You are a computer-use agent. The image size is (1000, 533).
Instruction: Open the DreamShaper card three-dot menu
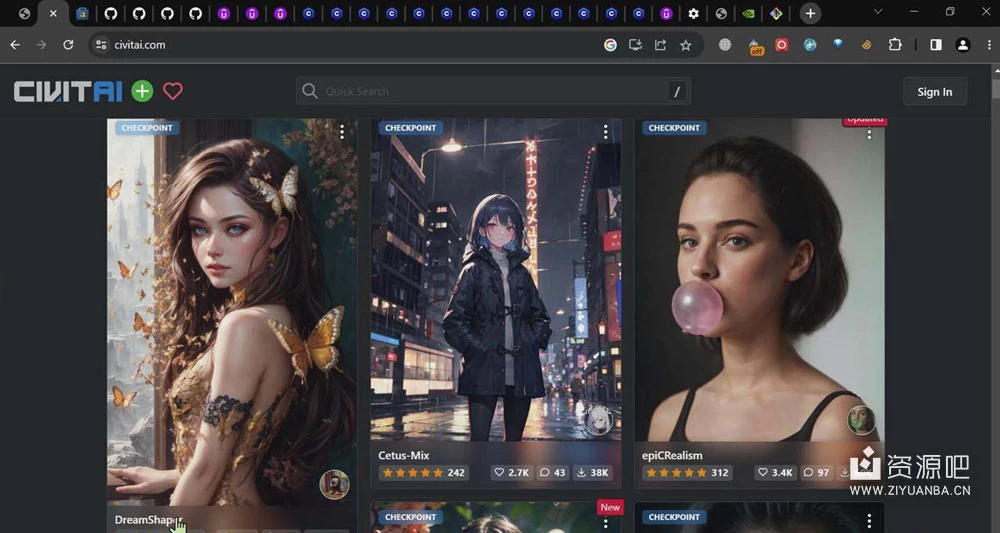[342, 132]
